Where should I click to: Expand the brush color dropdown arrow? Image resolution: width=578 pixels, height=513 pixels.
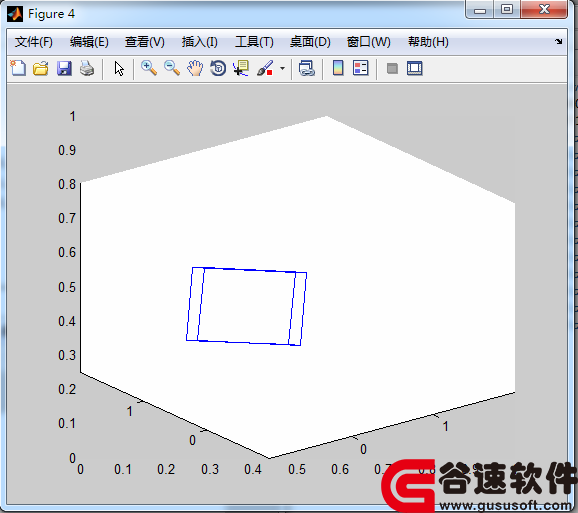coord(282,68)
